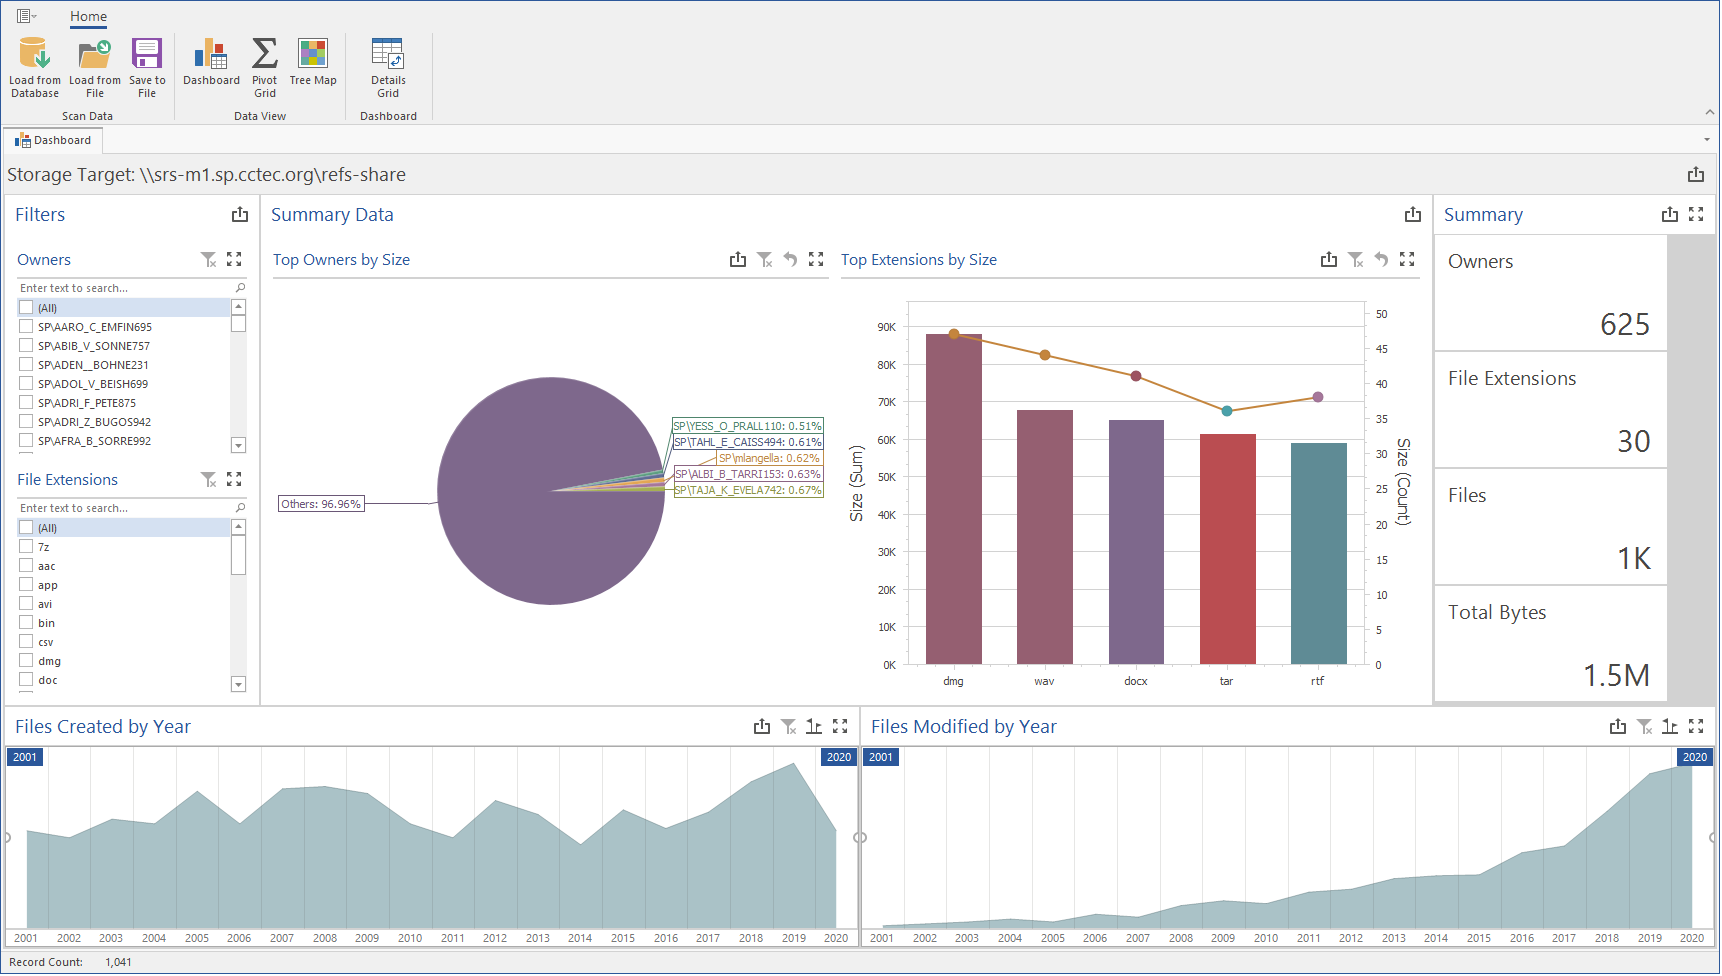Collapse the ribbon with the chevron
Screen dimensions: 1722x976
(1709, 112)
